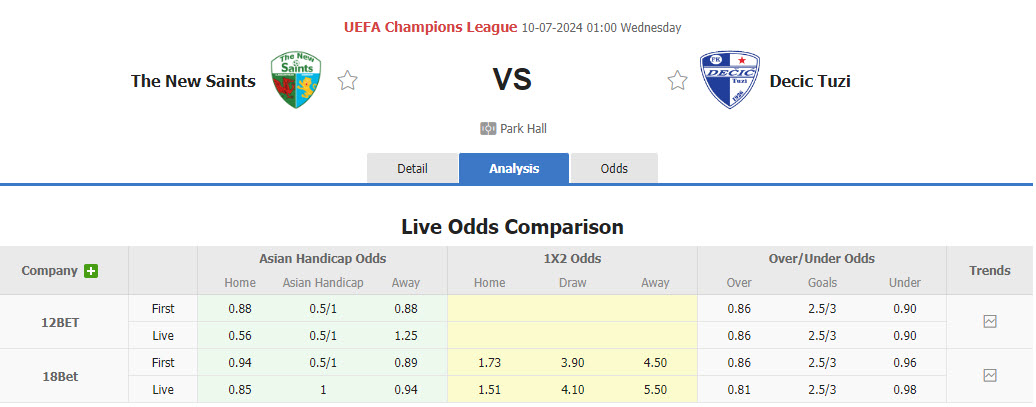Click the Decic Tuzi club crest

tap(729, 80)
